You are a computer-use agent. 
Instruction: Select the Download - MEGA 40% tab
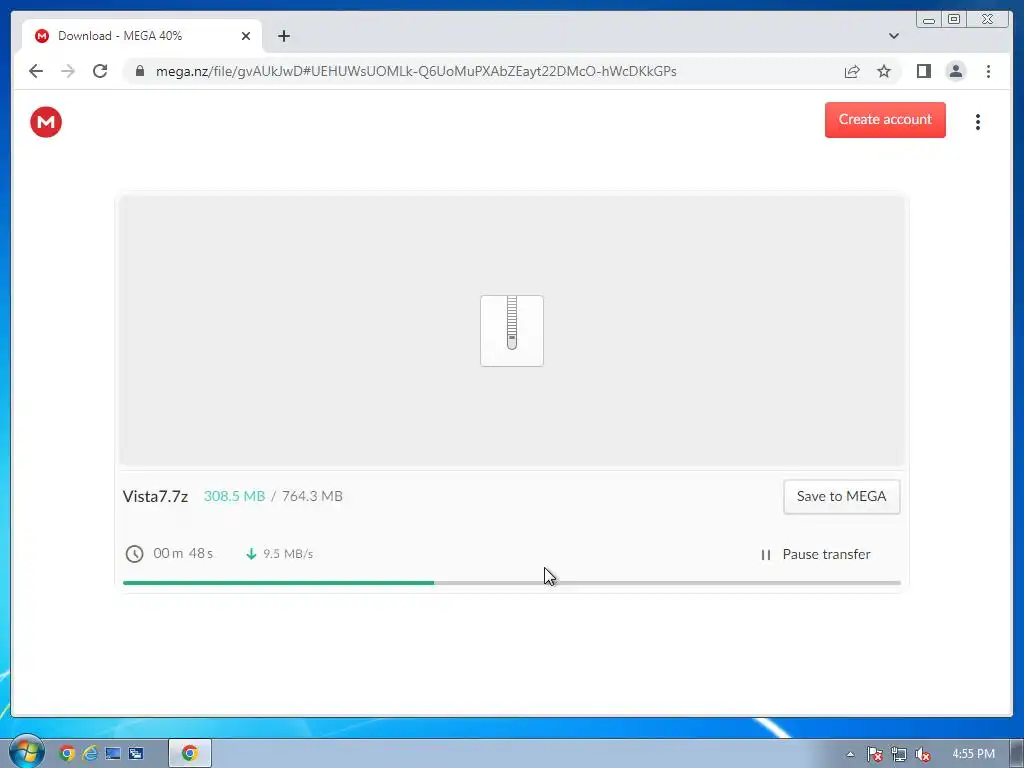tap(142, 36)
